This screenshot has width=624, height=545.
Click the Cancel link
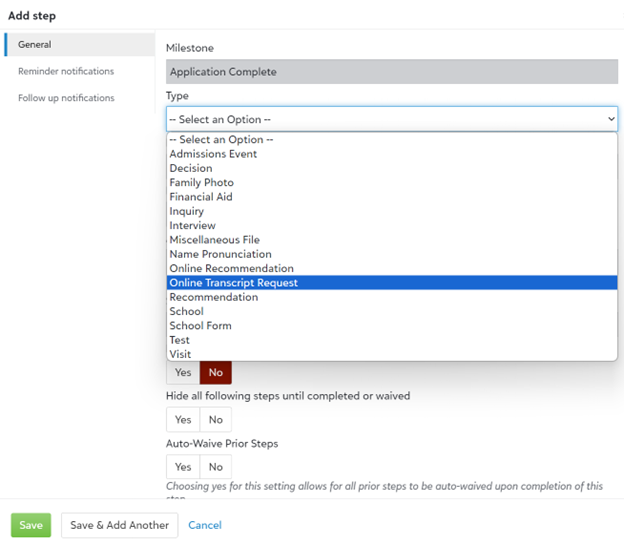click(205, 525)
